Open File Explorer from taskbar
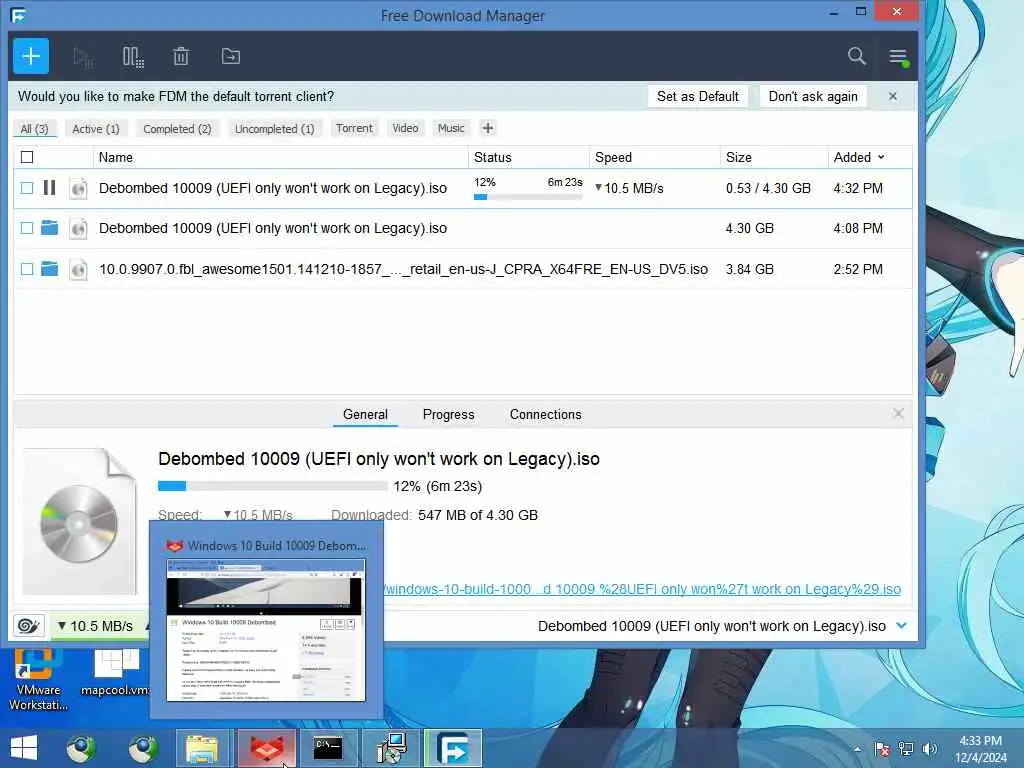The height and width of the screenshot is (768, 1024). tap(202, 748)
